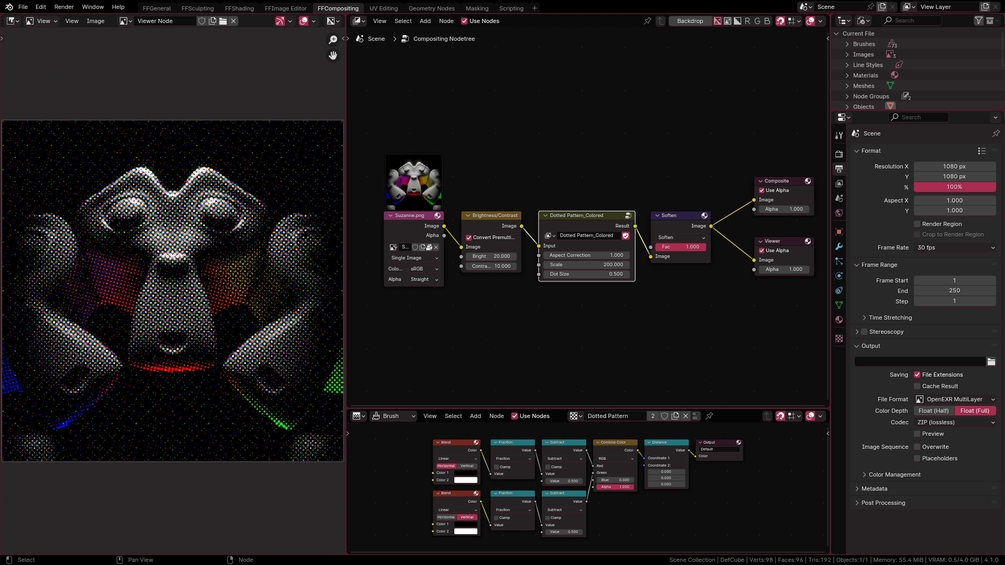The image size is (1005, 565).
Task: Click the zoom magnifier icon in image viewer
Action: point(333,40)
